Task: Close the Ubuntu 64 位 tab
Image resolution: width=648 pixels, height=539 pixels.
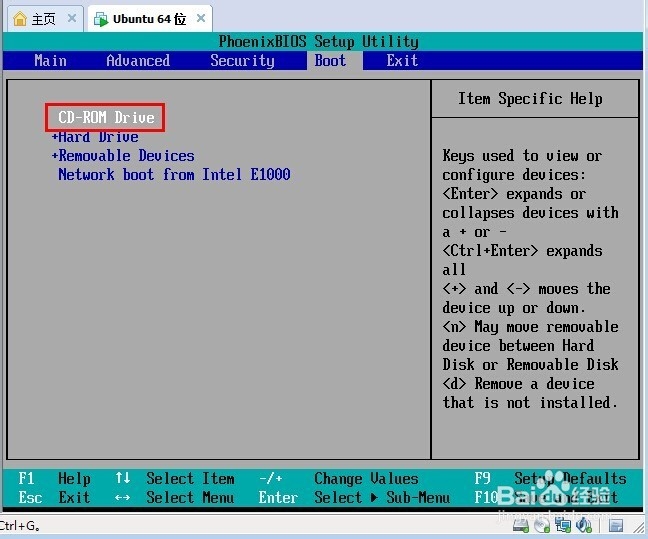Action: (x=201, y=18)
